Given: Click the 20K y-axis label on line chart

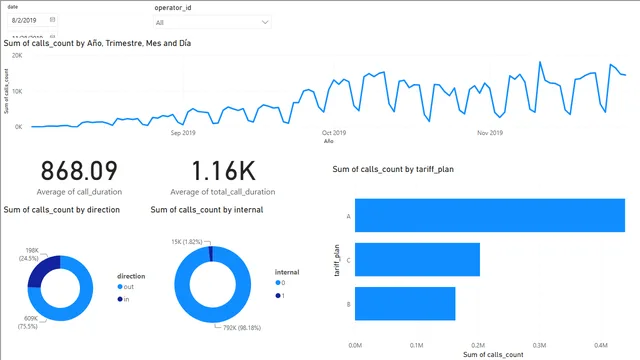Looking at the screenshot, I should tap(17, 56).
